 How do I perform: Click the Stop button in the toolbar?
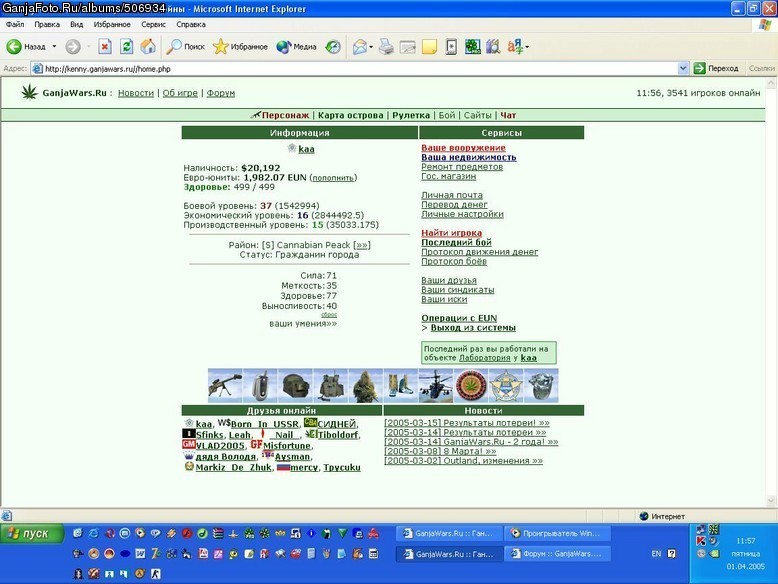click(105, 47)
